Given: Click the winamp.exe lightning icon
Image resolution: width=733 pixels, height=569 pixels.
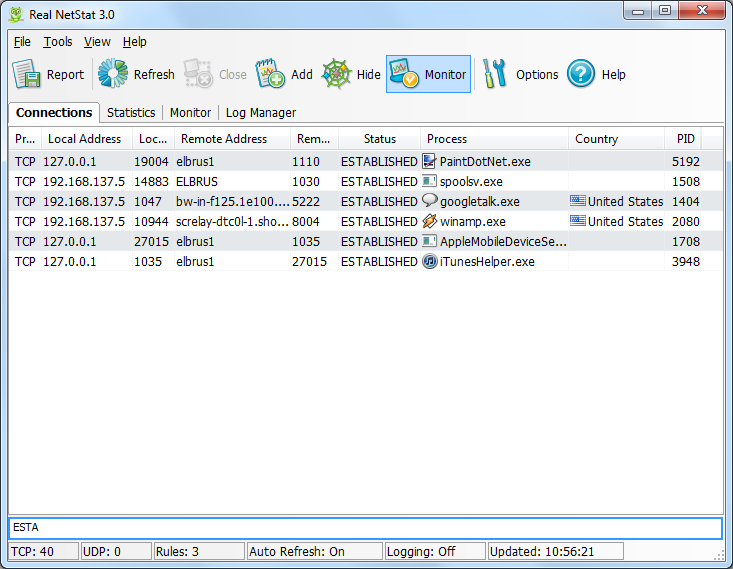Looking at the screenshot, I should [x=429, y=221].
